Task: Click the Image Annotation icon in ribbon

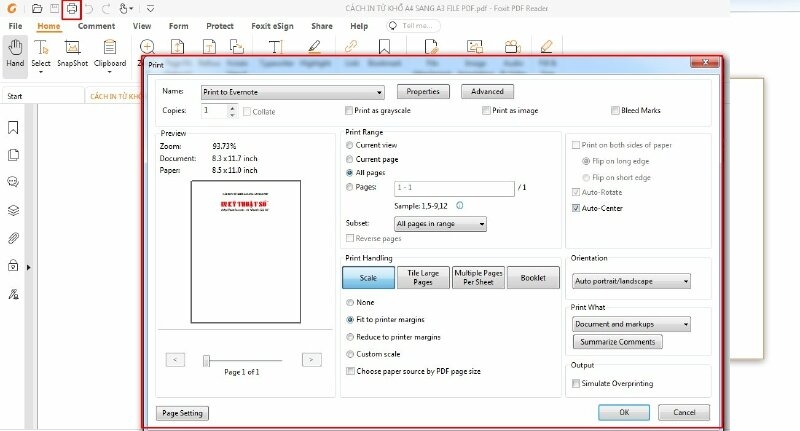Action: (x=474, y=47)
